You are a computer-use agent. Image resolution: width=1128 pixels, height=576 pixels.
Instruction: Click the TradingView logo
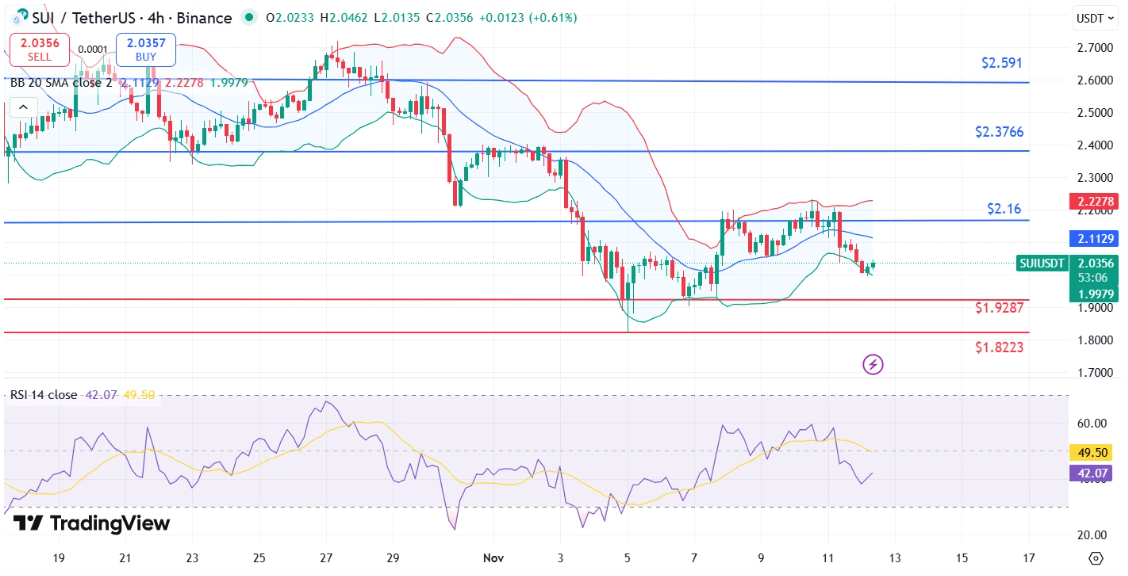(91, 523)
